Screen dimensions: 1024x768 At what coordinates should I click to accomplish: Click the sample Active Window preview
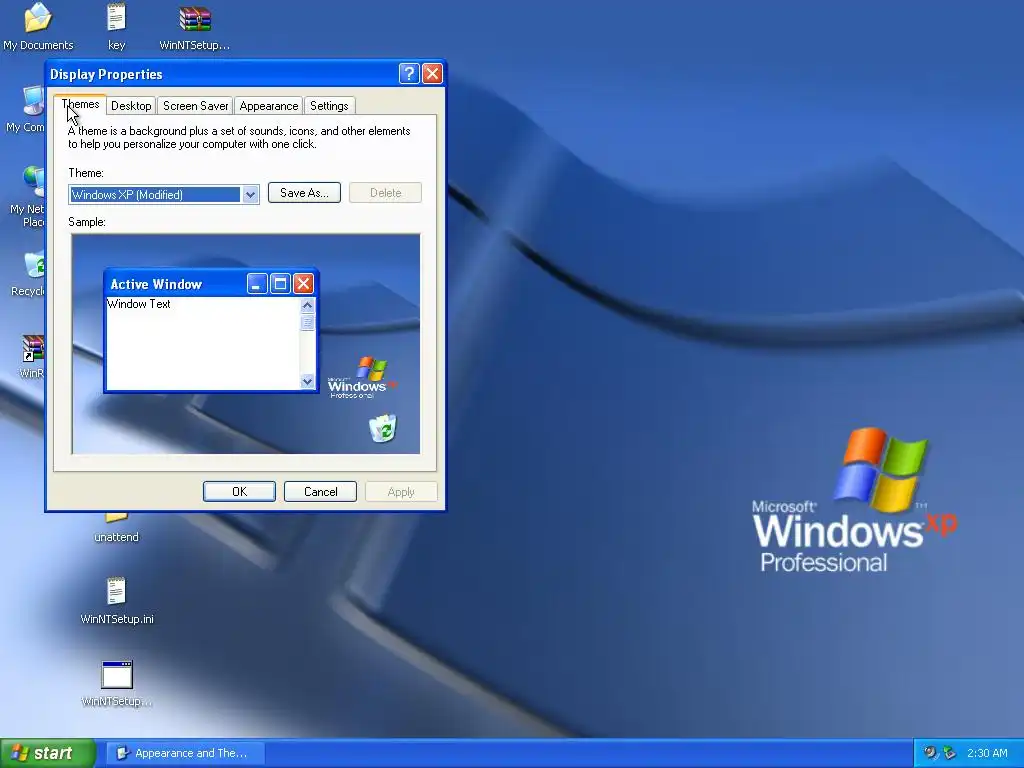(211, 330)
